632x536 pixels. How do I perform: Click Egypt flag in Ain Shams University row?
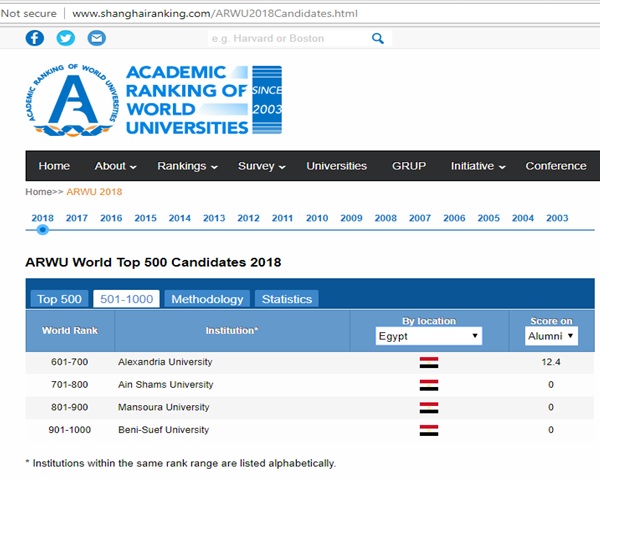[x=429, y=385]
